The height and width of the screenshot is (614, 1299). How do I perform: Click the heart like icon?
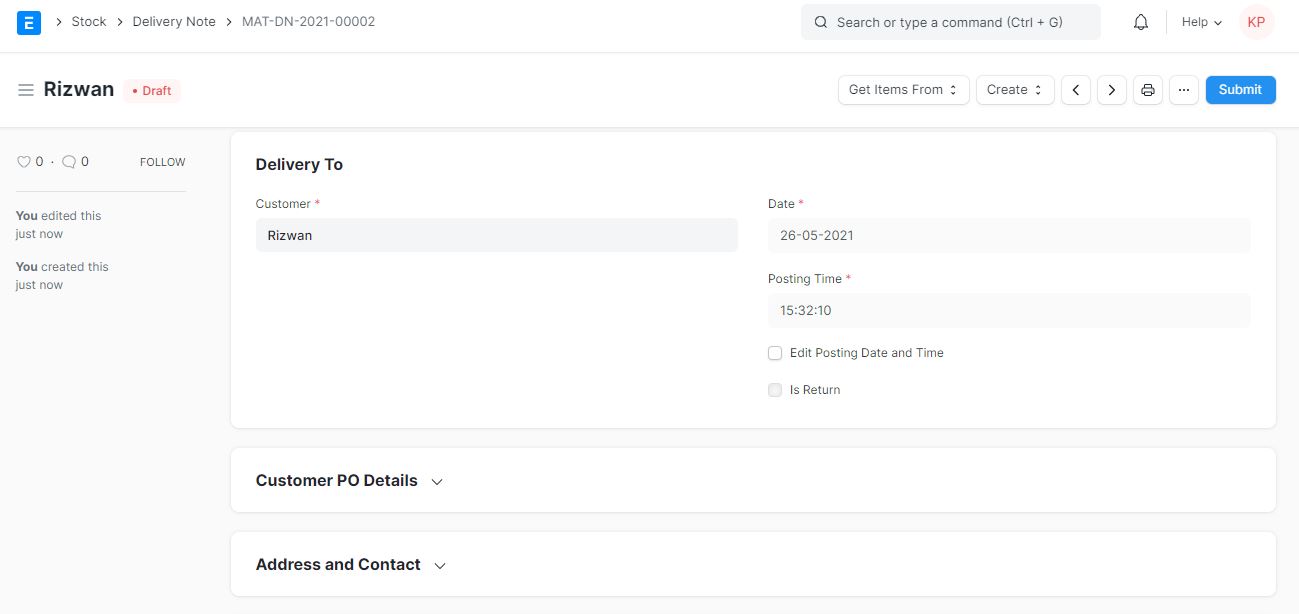pos(24,162)
